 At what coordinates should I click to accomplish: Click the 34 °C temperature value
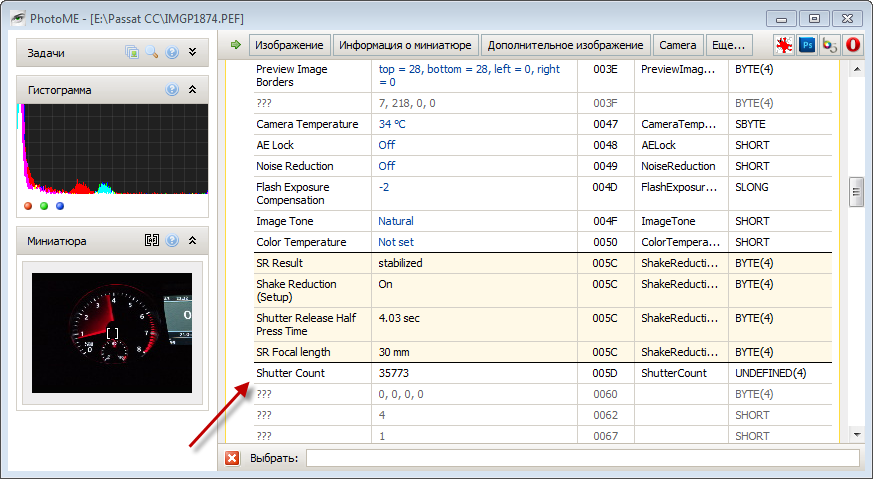(x=392, y=124)
